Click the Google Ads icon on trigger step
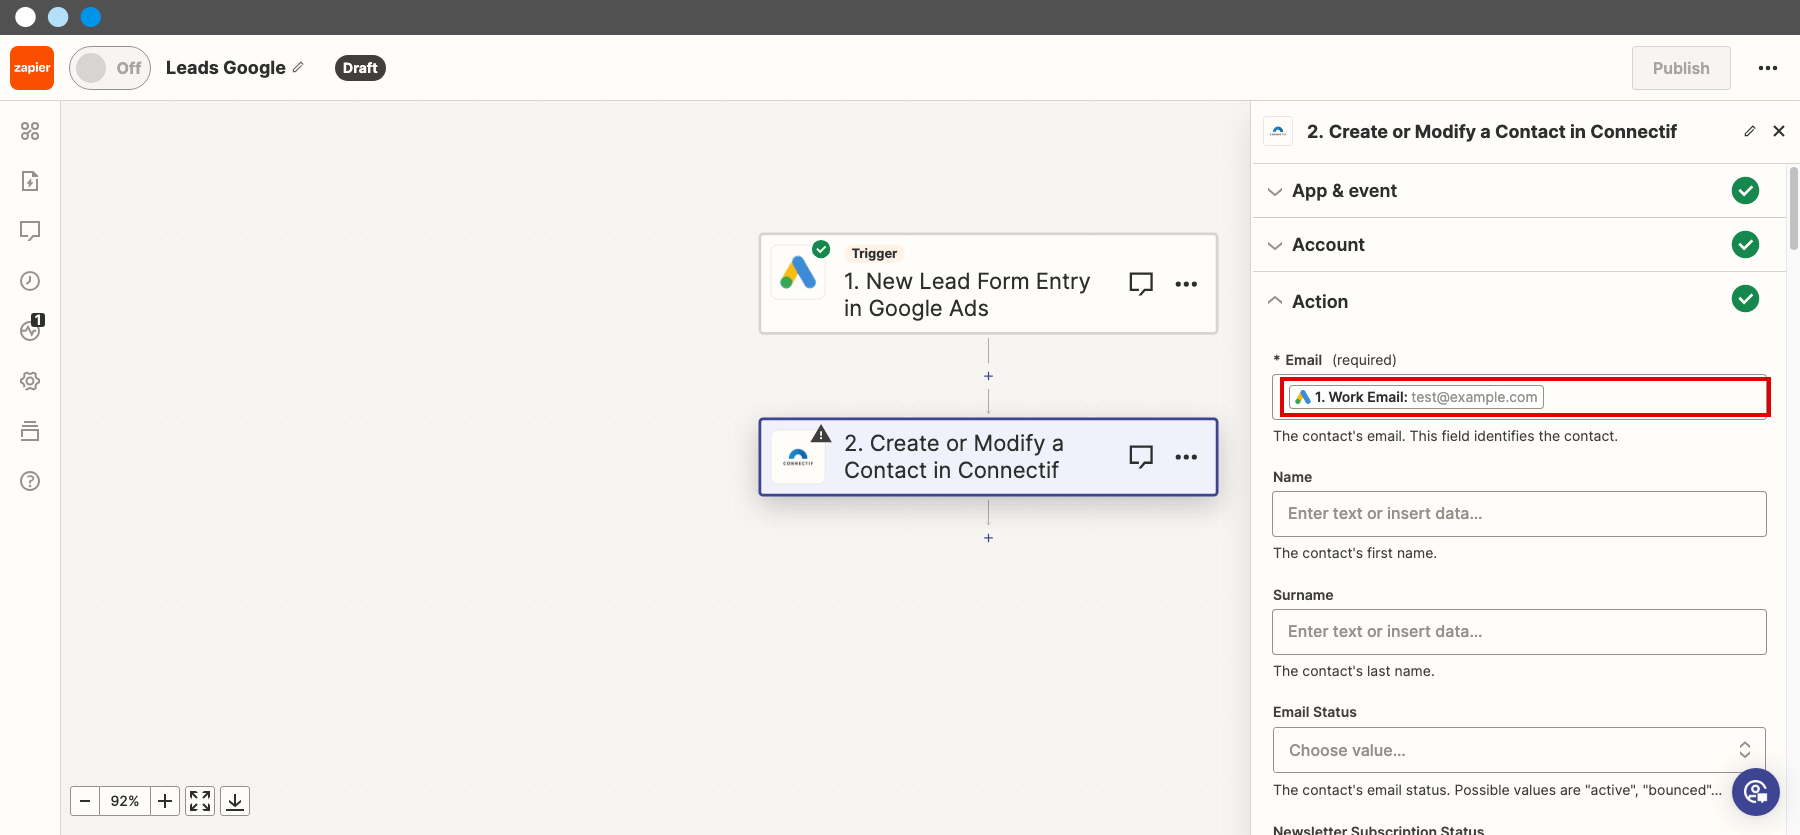Viewport: 1800px width, 835px height. click(x=798, y=273)
